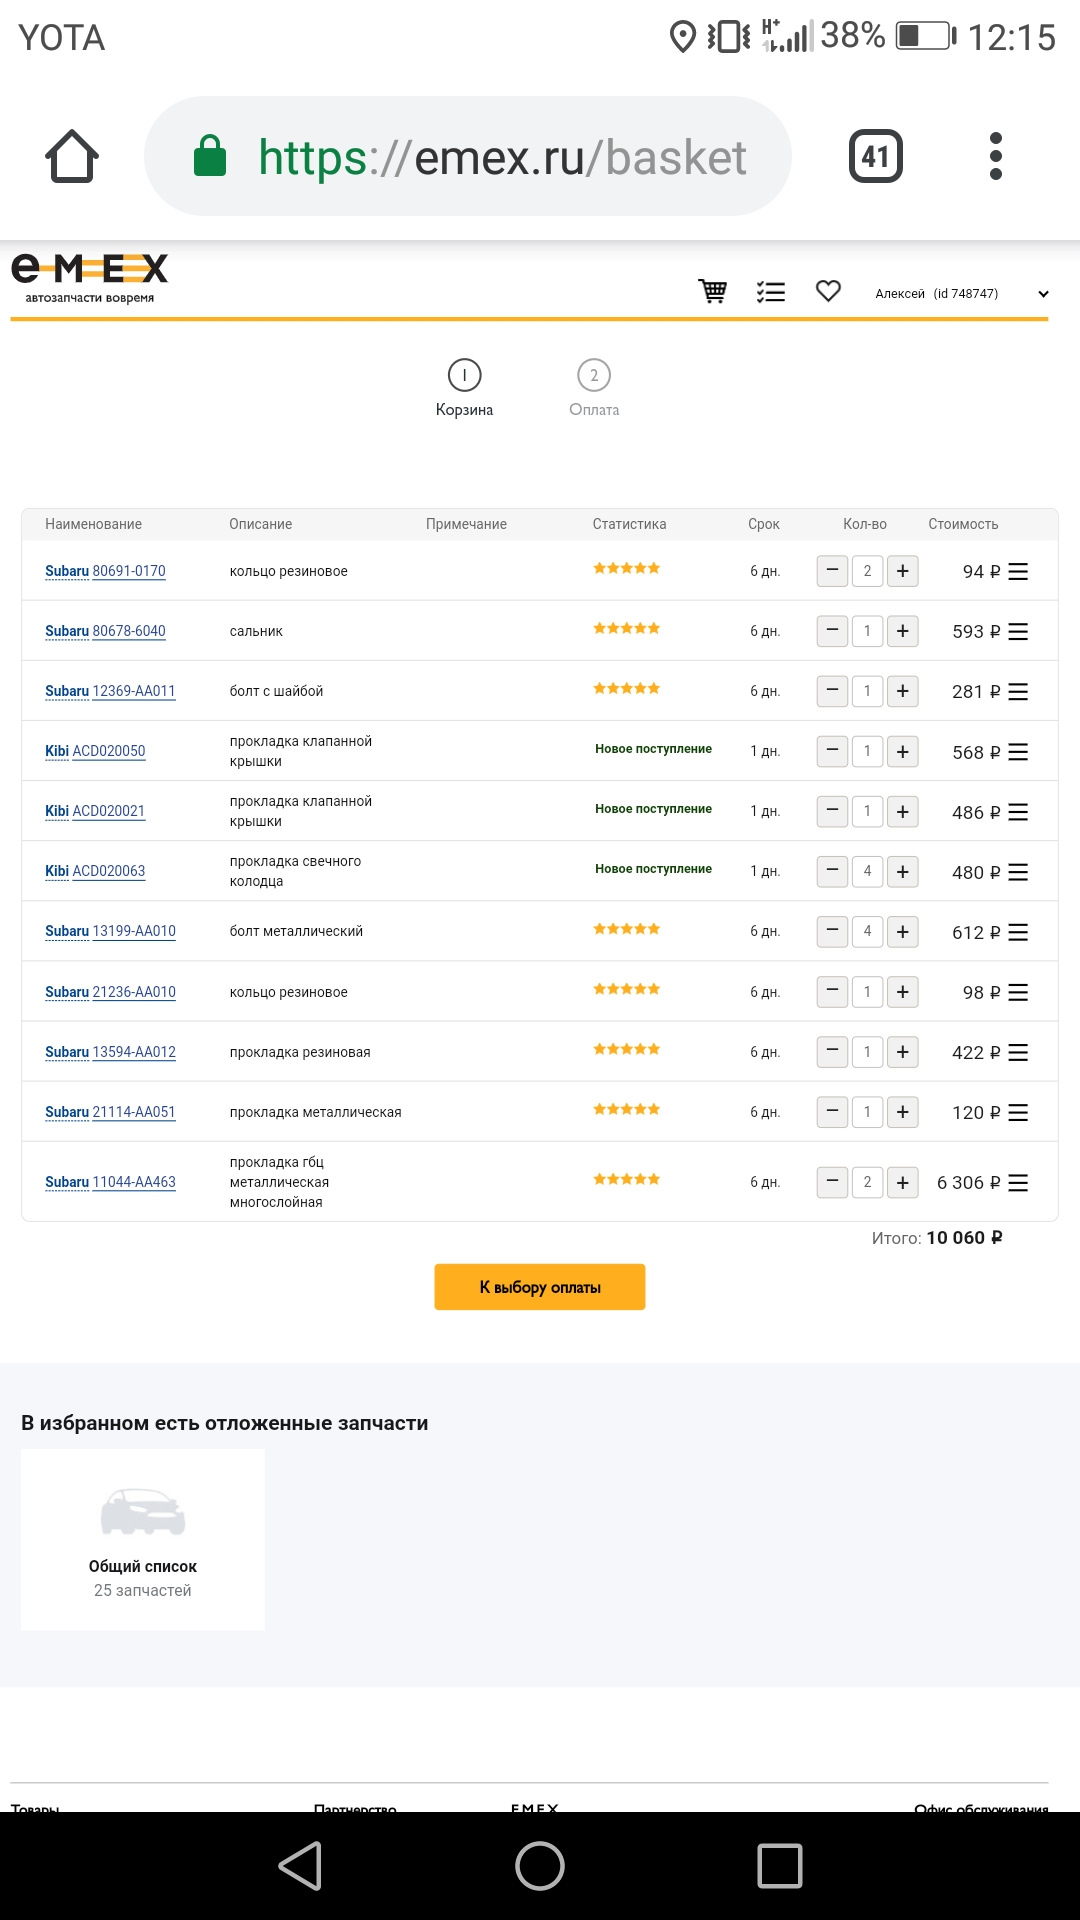Screen dimensions: 1080x1920
Task: Tap the green padlock security icon
Action: coord(209,156)
